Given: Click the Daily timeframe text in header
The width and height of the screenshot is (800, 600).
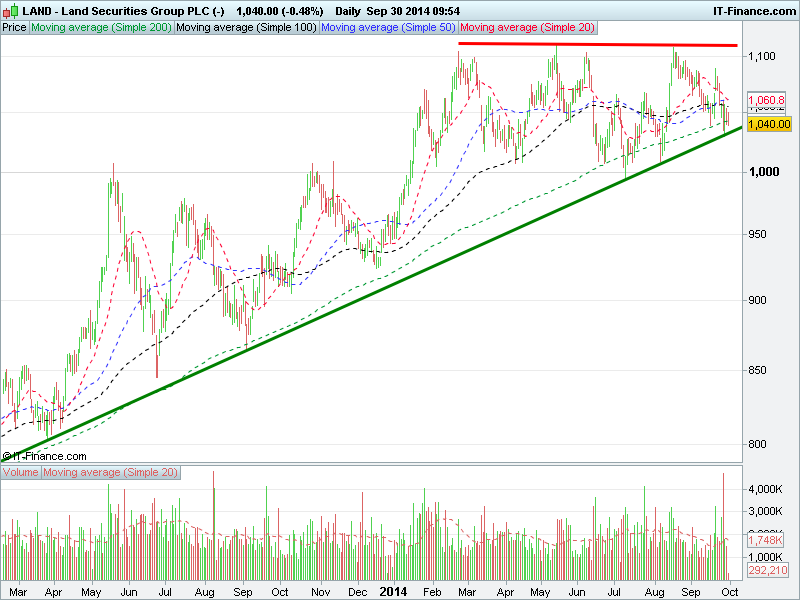Looking at the screenshot, I should coord(347,11).
